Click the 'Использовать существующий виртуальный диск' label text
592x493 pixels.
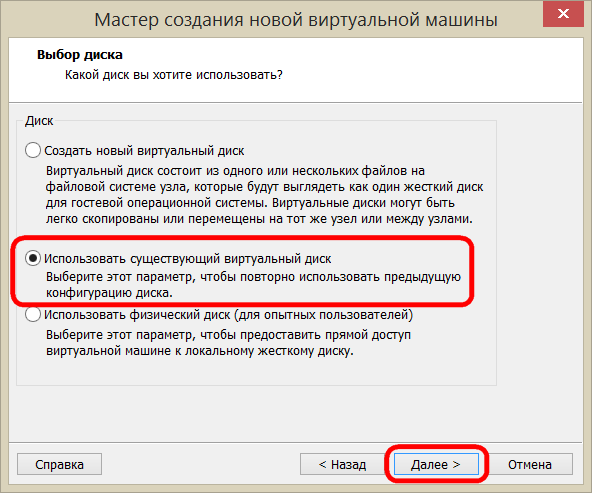(188, 259)
